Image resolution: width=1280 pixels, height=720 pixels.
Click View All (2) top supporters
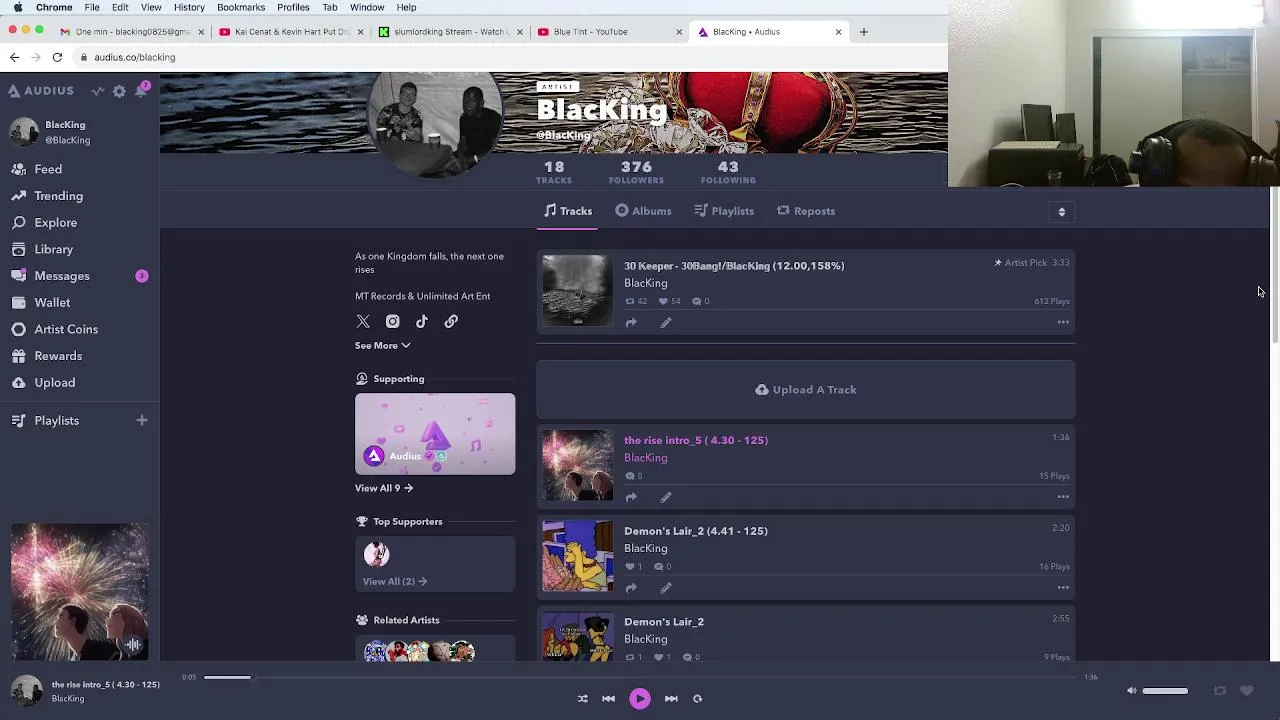395,581
